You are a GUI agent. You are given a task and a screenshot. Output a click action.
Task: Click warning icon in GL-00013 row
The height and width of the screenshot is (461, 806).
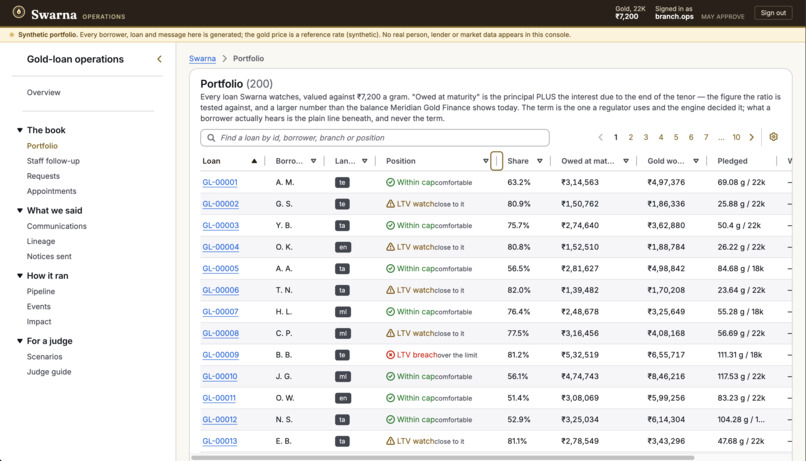pyautogui.click(x=390, y=441)
